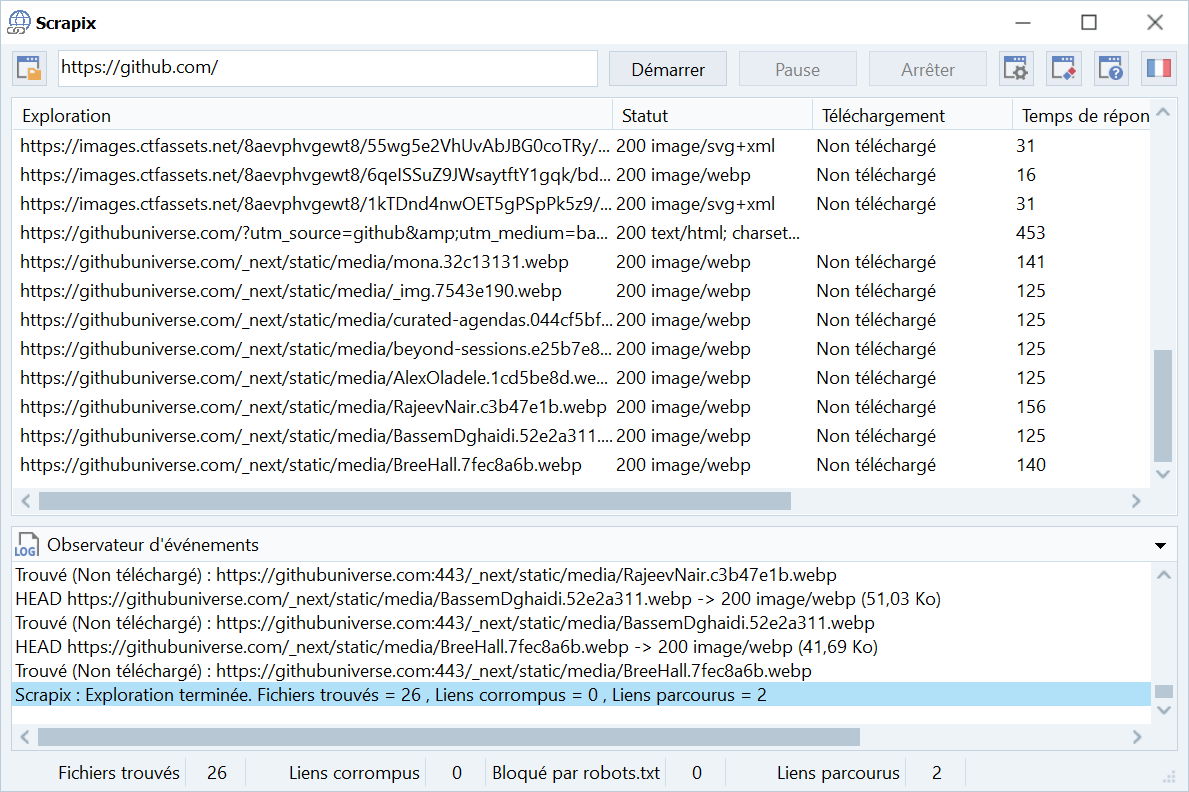Image resolution: width=1189 pixels, height=792 pixels.
Task: Click the eraser clear-results icon
Action: (1063, 69)
